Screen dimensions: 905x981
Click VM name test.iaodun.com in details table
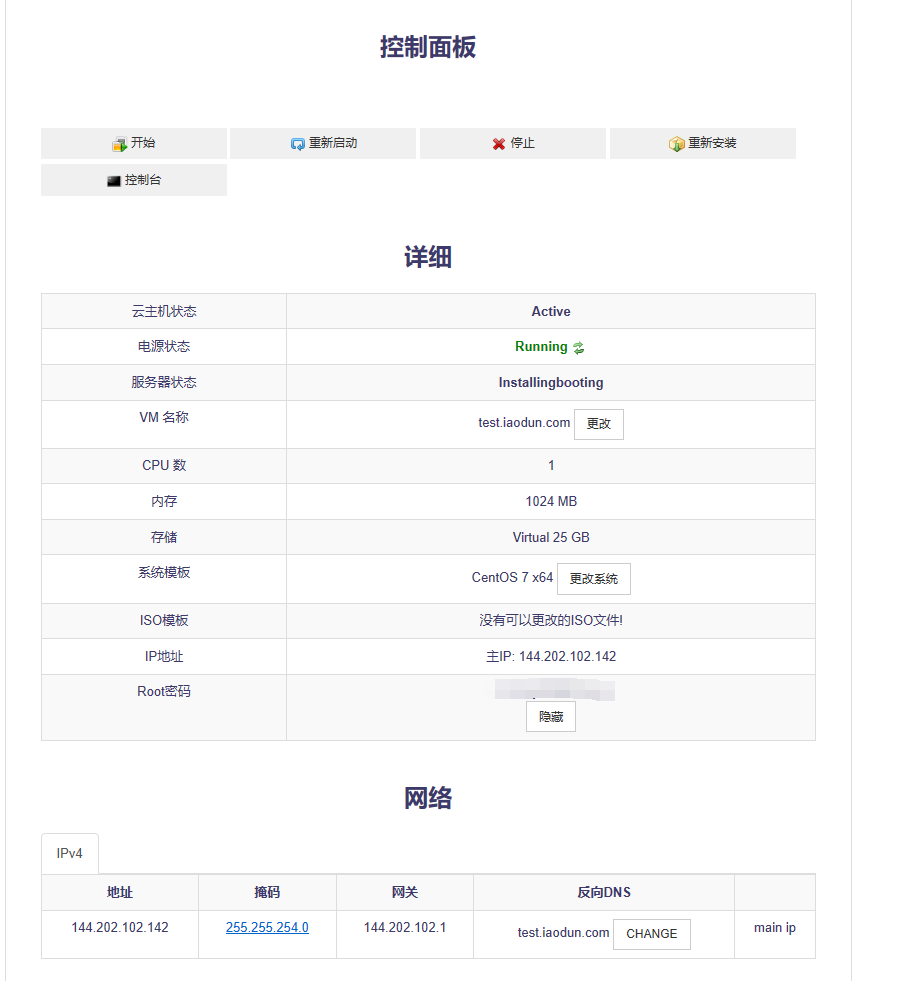[x=524, y=423]
